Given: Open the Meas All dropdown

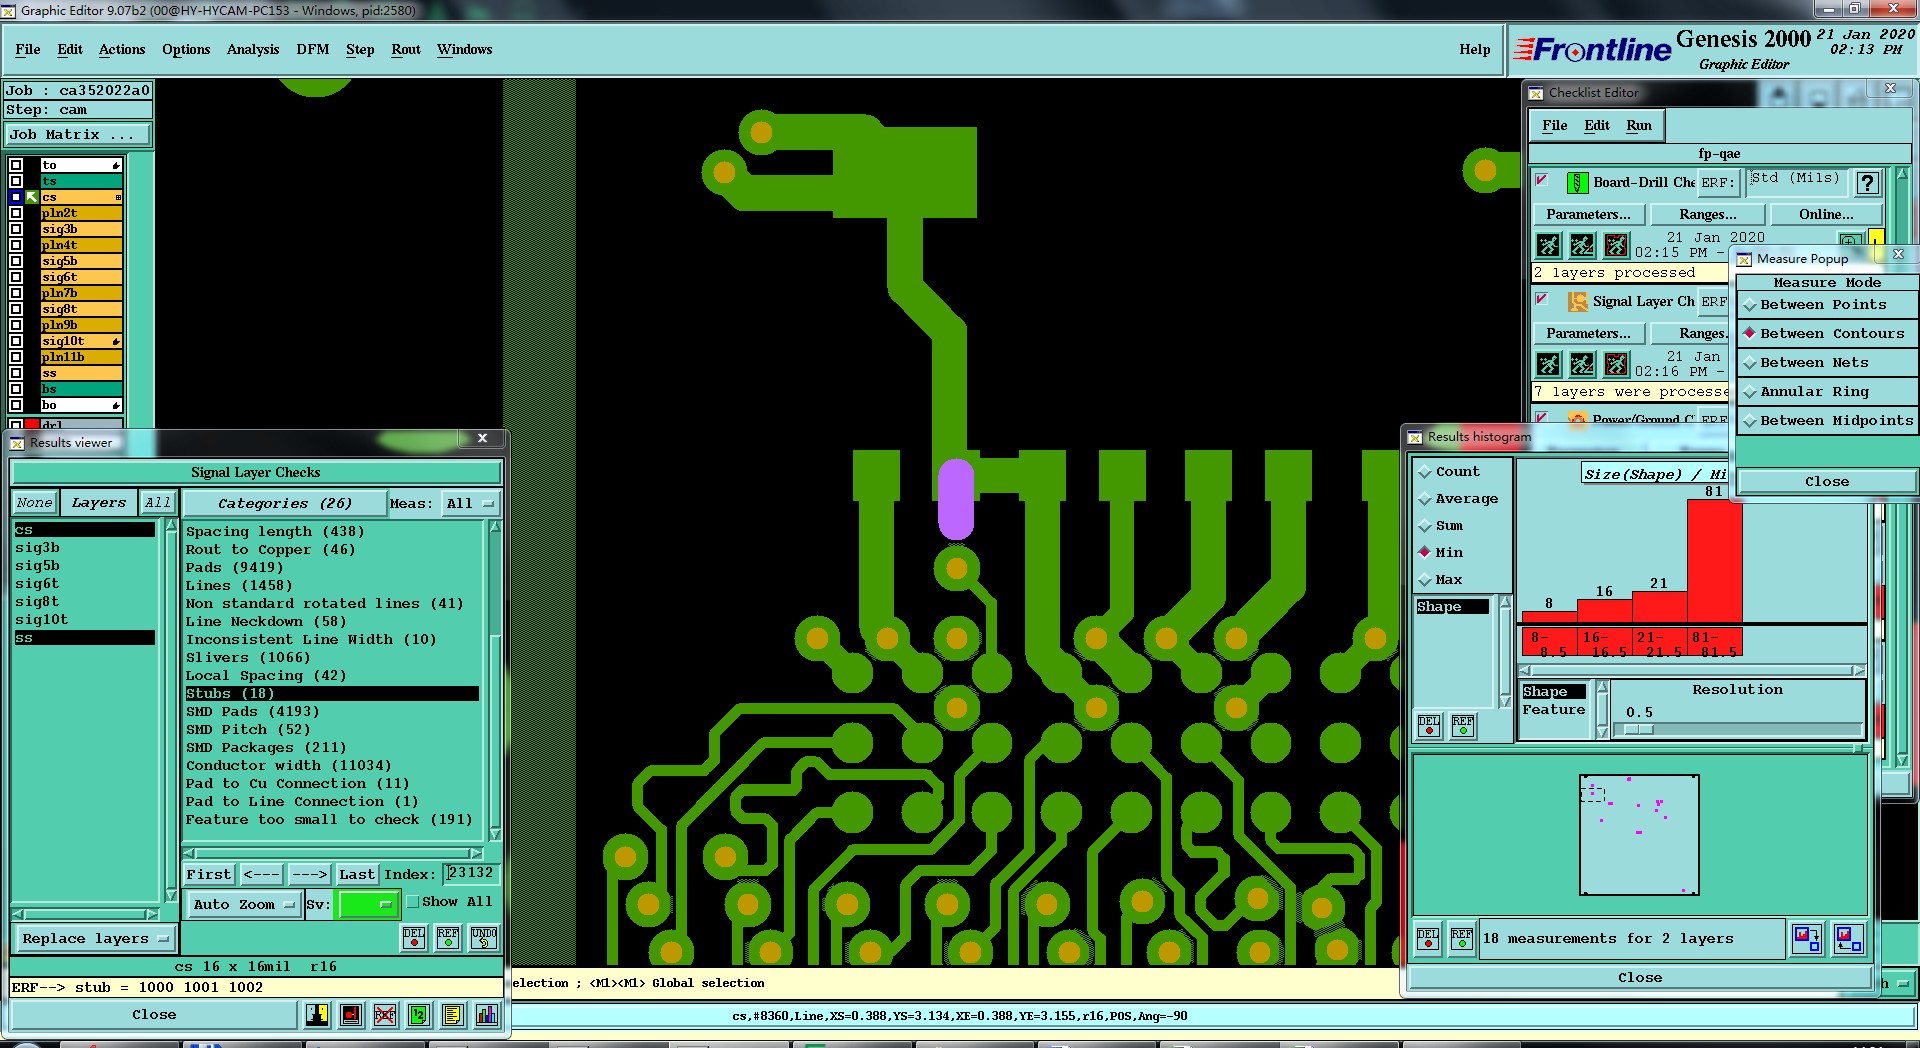Looking at the screenshot, I should tap(471, 503).
